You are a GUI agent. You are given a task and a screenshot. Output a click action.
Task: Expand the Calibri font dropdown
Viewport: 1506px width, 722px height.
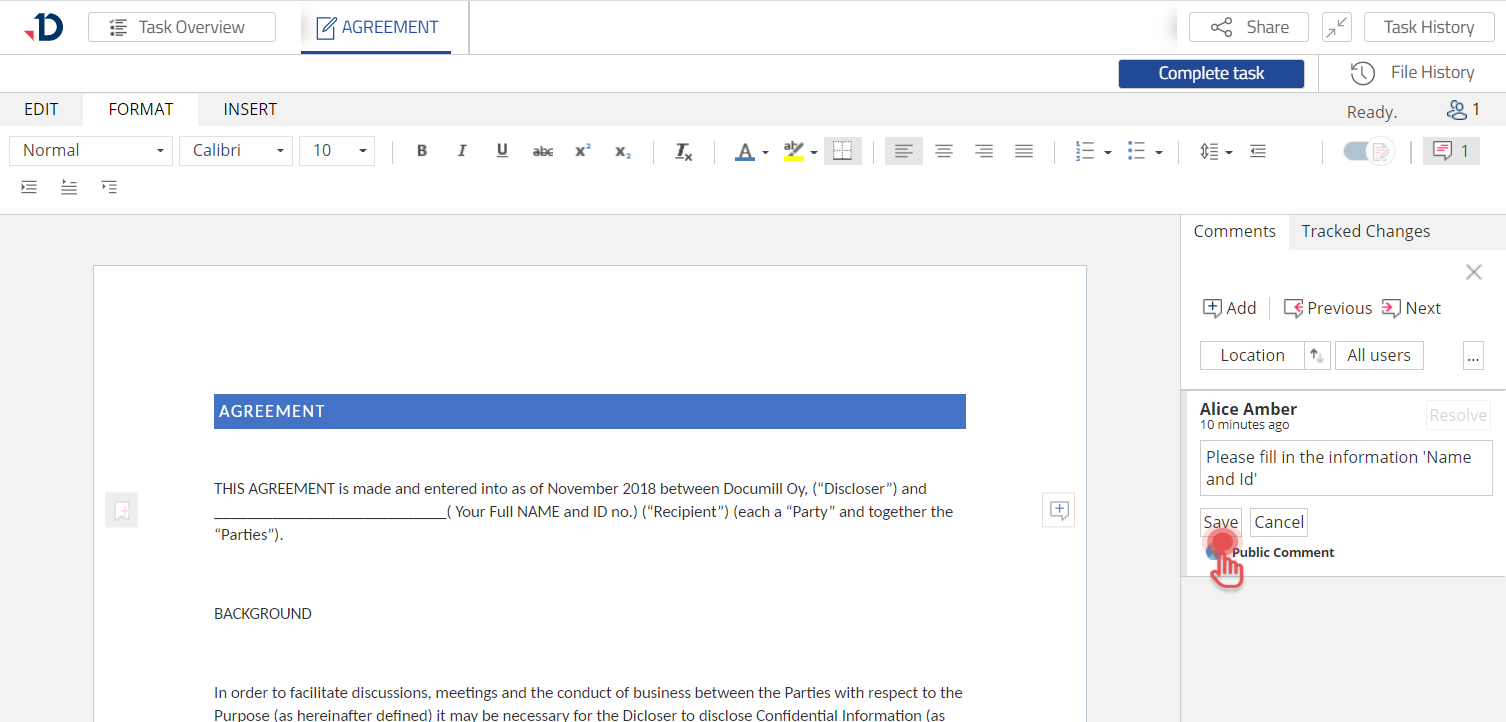tap(236, 151)
